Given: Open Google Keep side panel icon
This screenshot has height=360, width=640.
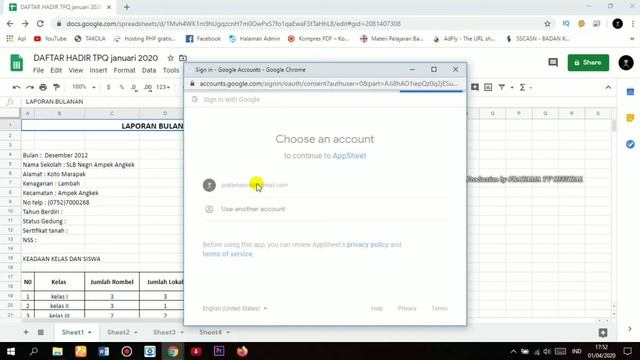Looking at the screenshot, I should pyautogui.click(x=630, y=118).
